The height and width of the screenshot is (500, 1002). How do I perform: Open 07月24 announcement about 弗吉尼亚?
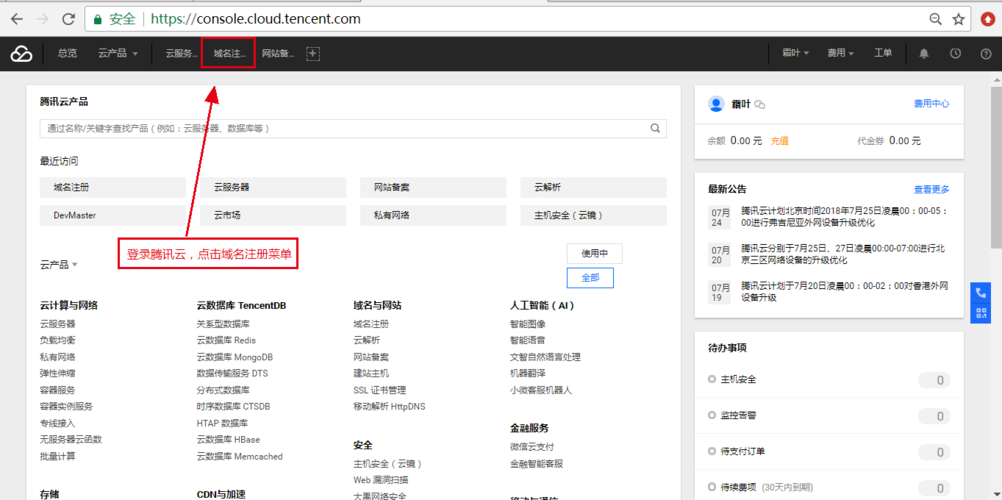(x=845, y=217)
